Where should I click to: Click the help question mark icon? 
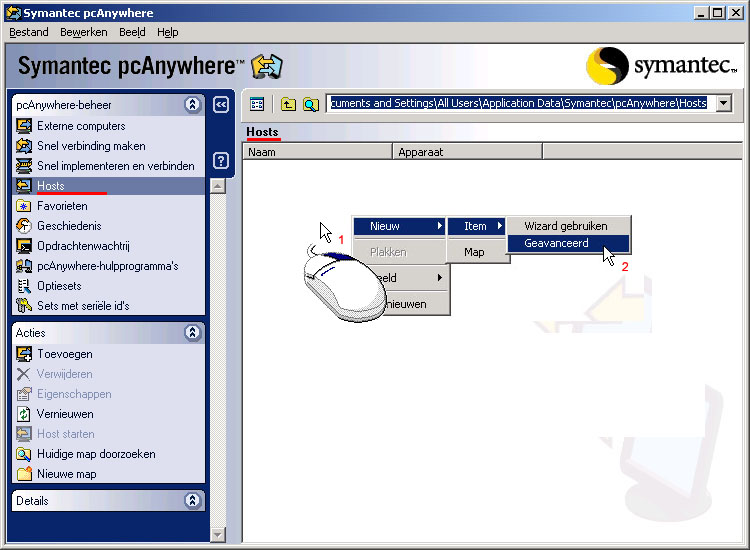(222, 160)
